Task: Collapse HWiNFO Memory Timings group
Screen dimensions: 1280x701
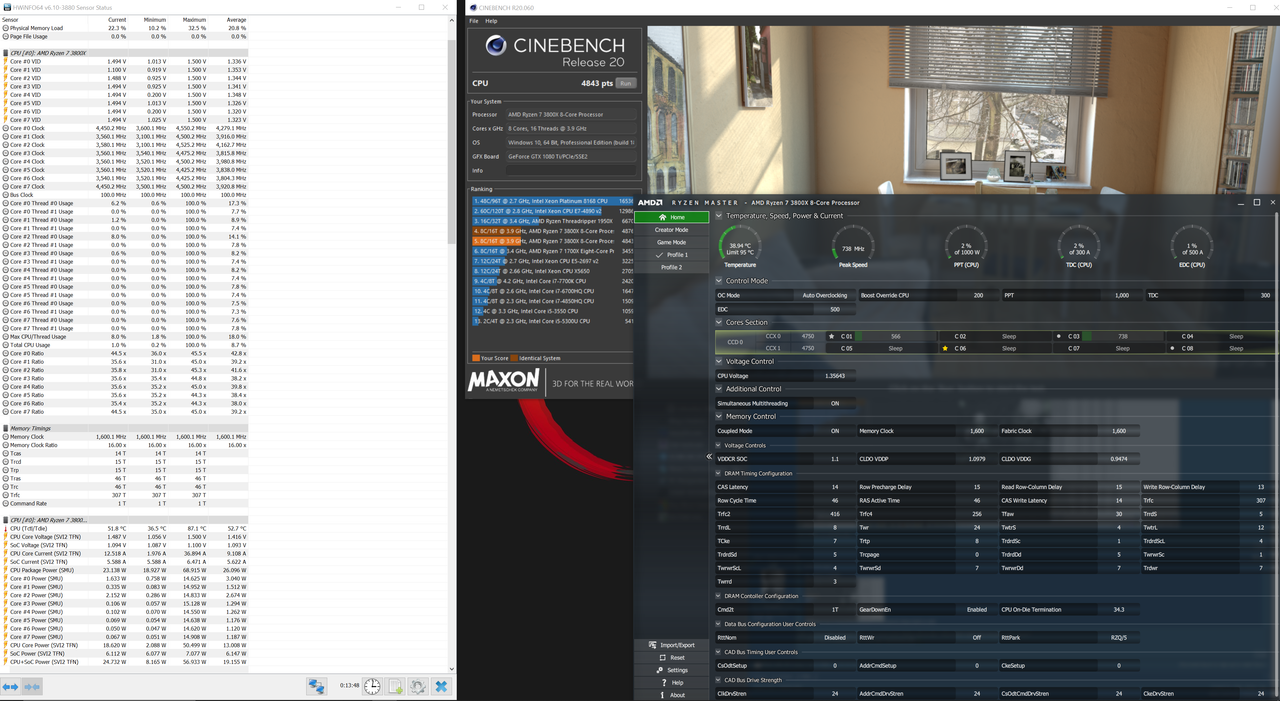Action: click(x=6, y=428)
